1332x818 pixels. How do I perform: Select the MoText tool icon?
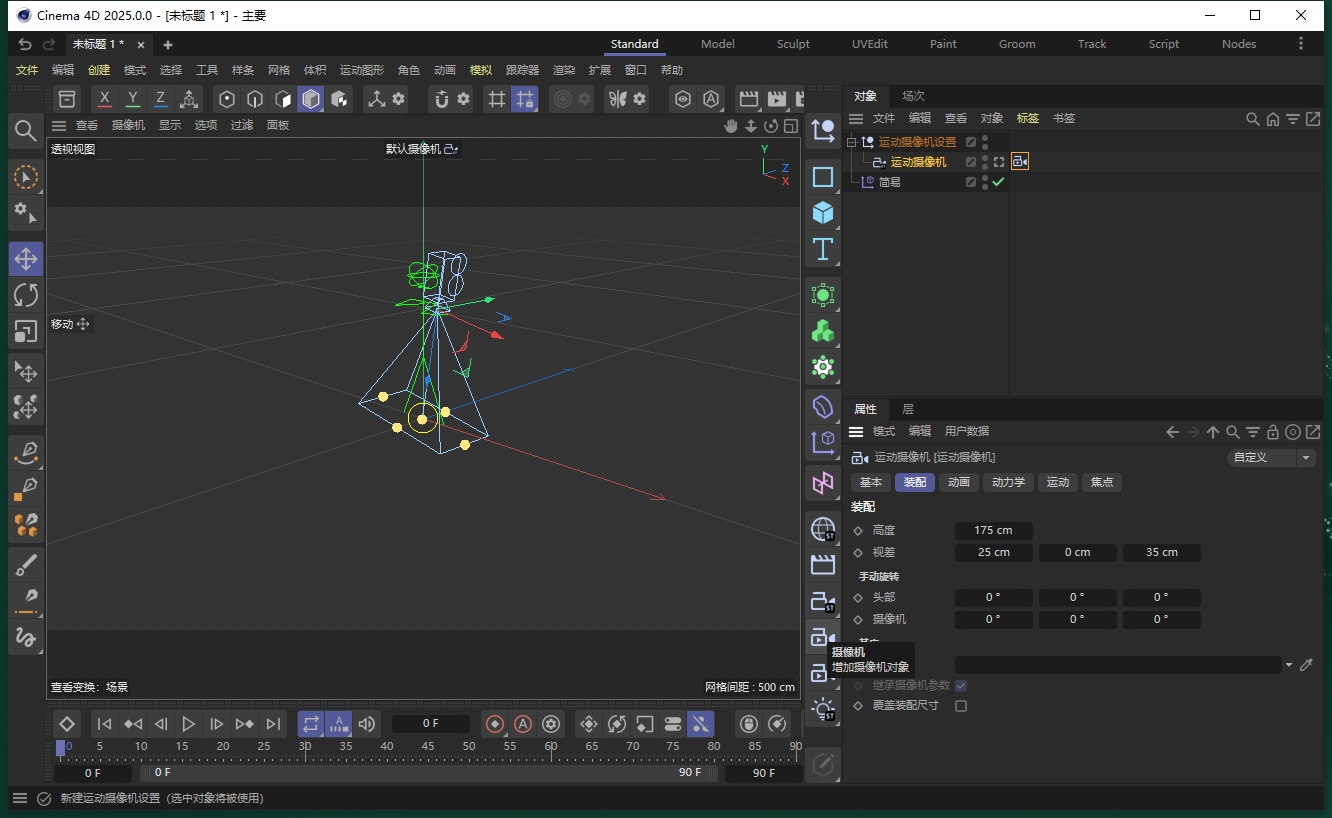coord(822,250)
